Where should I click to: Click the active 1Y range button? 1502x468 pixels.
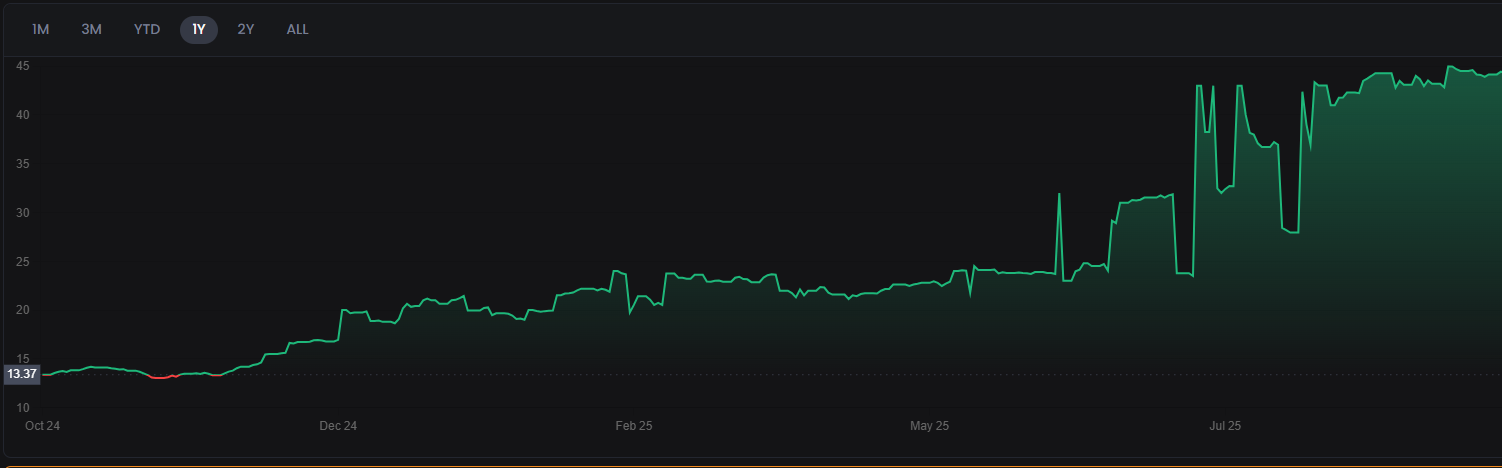(x=199, y=30)
